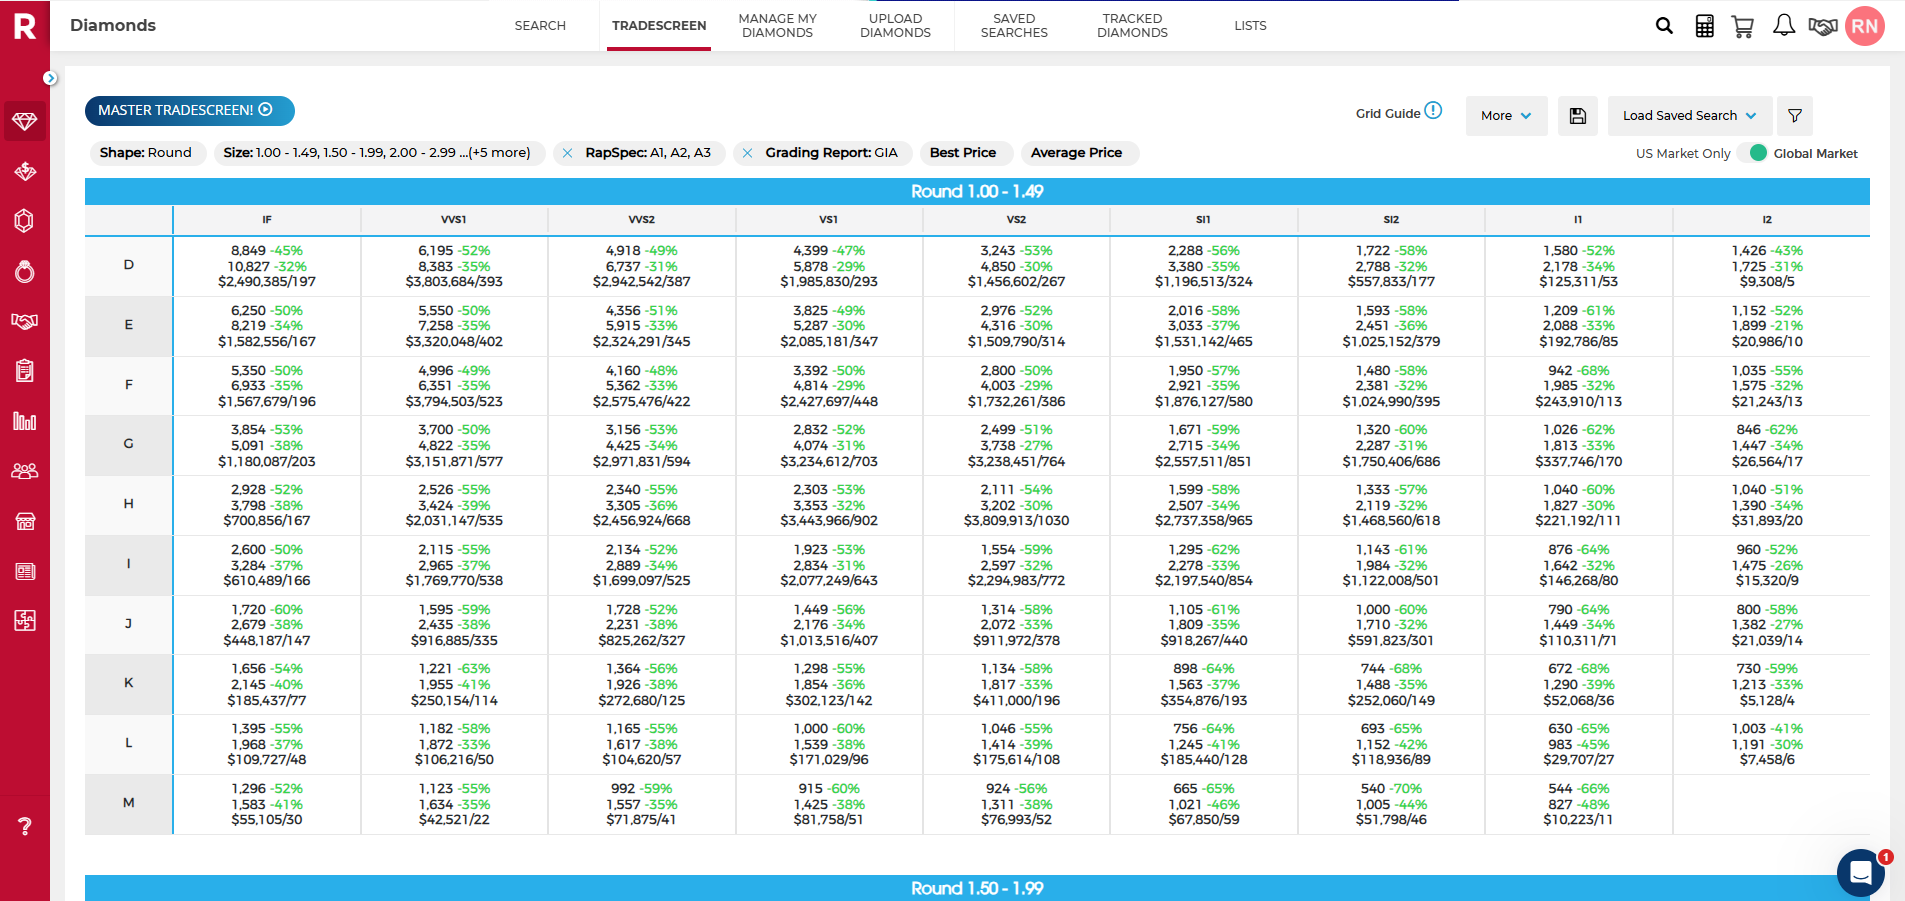Open the hexagonal gemstone sidebar icon
The image size is (1905, 901).
(x=25, y=221)
